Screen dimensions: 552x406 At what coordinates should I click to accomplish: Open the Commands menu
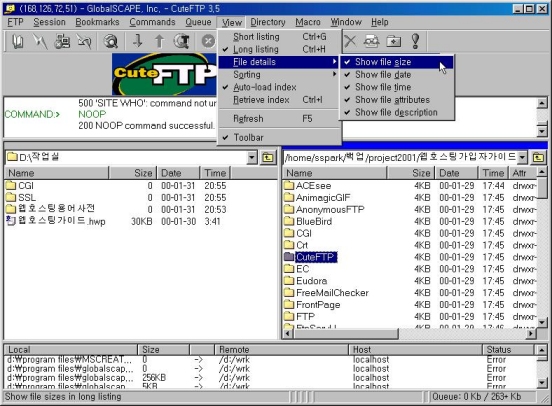(152, 22)
